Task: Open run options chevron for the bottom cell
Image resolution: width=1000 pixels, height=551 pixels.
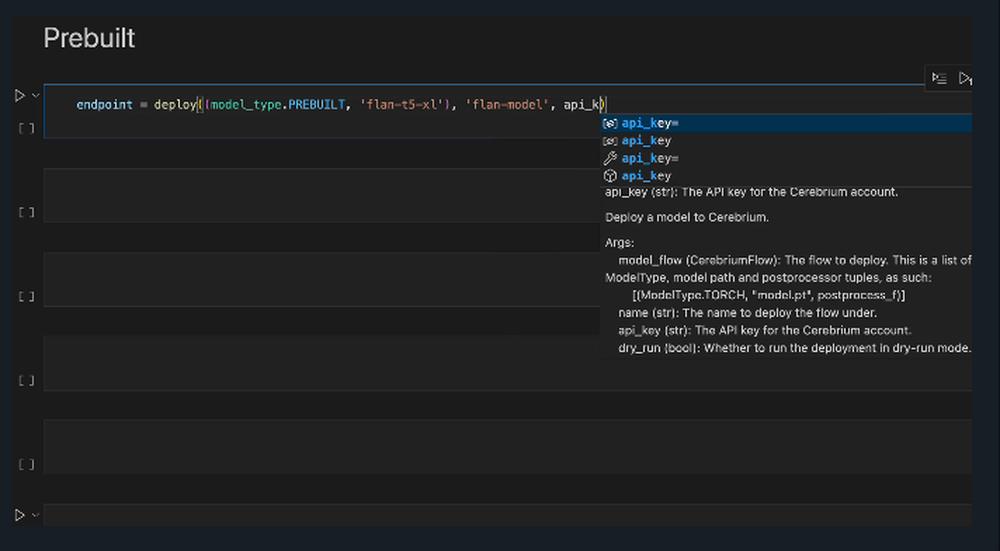Action: [36, 515]
